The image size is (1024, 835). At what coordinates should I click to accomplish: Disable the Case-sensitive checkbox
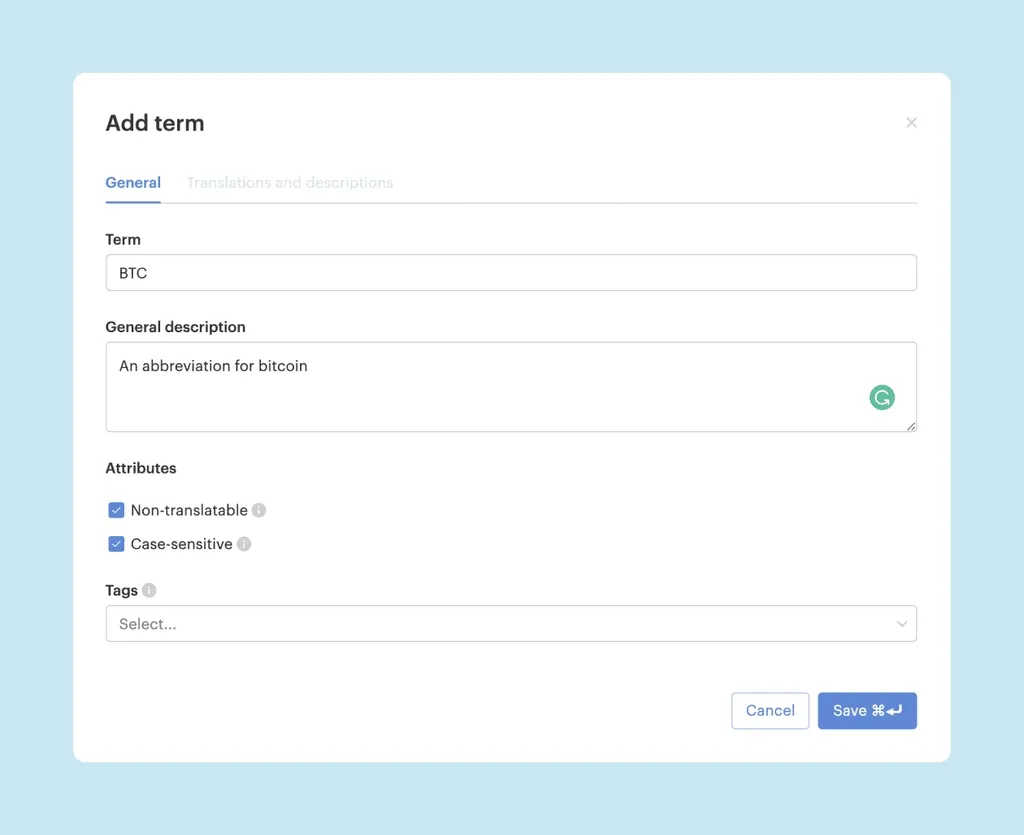click(116, 544)
